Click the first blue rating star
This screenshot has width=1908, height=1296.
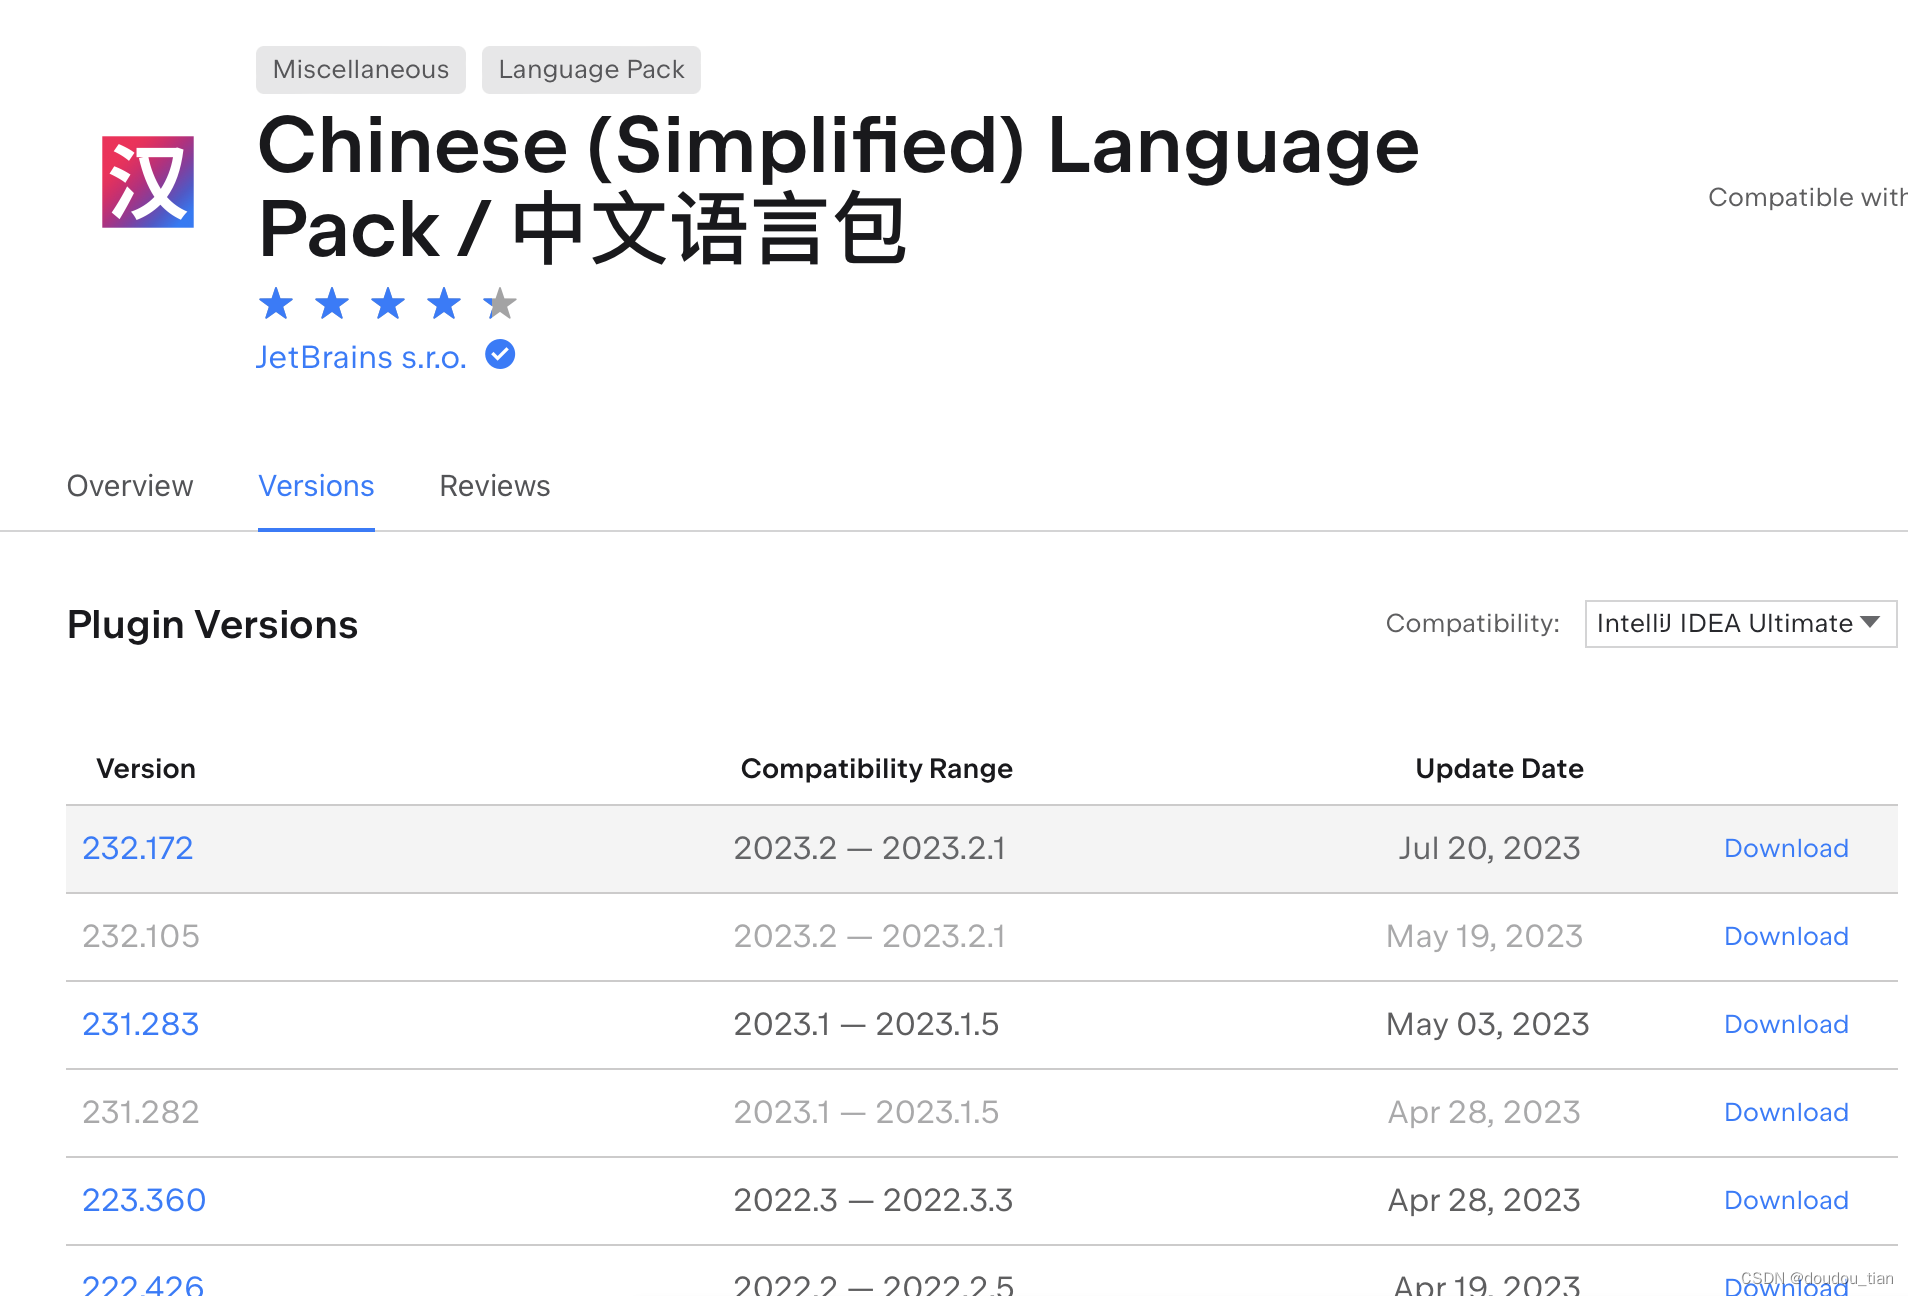276,303
